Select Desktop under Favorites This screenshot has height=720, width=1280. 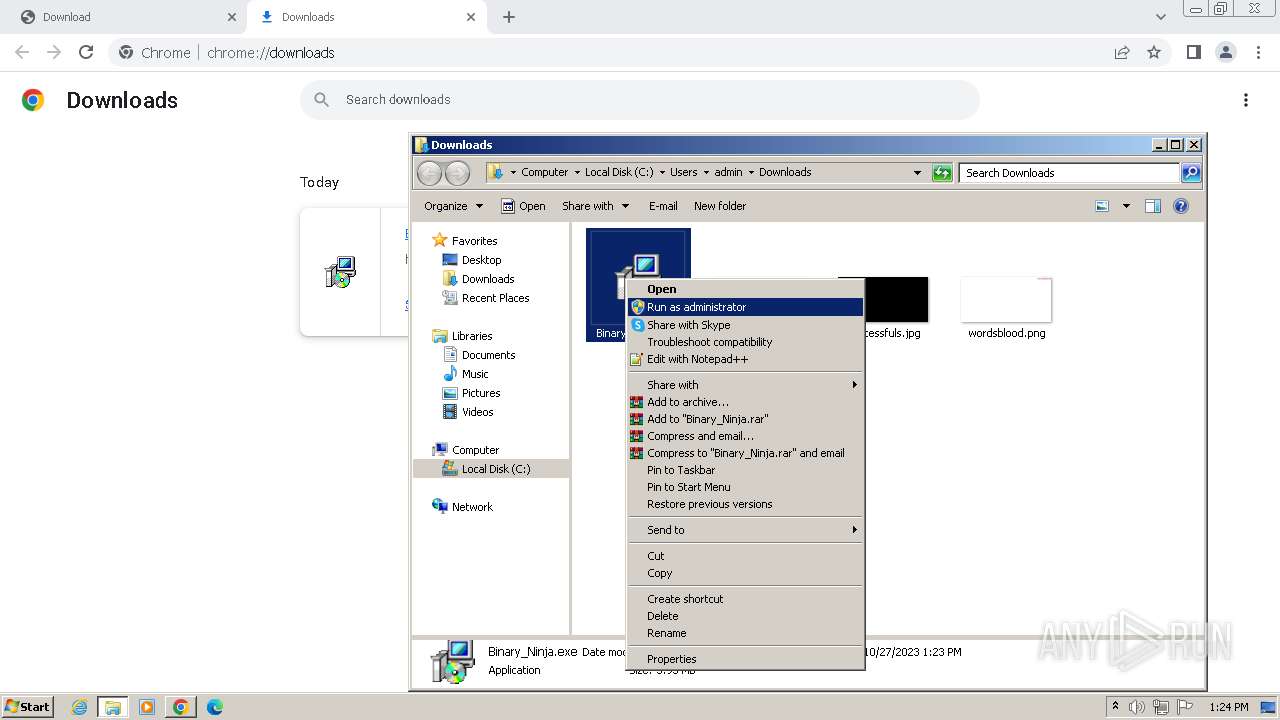472,260
